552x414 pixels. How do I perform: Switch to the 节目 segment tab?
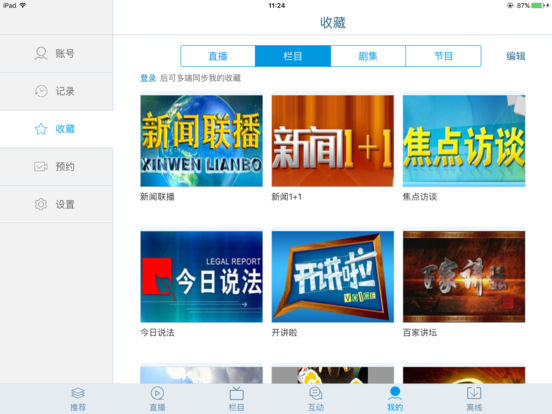(x=443, y=56)
